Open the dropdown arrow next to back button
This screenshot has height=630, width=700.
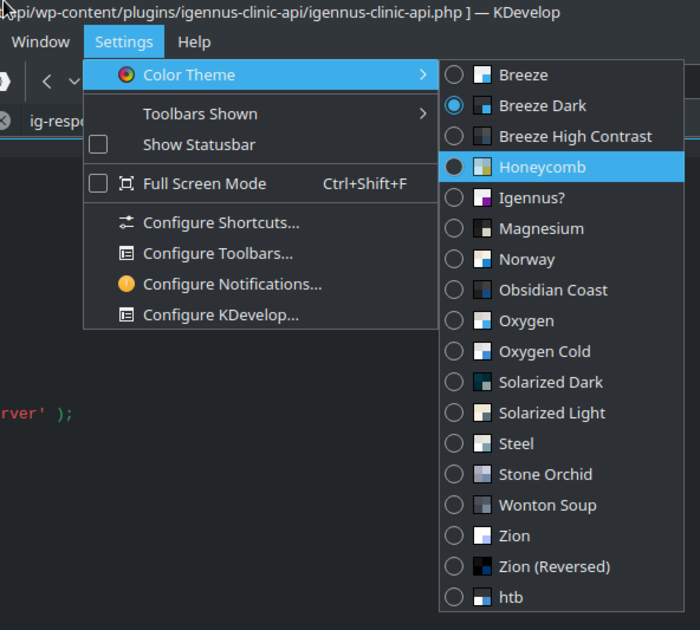(73, 82)
